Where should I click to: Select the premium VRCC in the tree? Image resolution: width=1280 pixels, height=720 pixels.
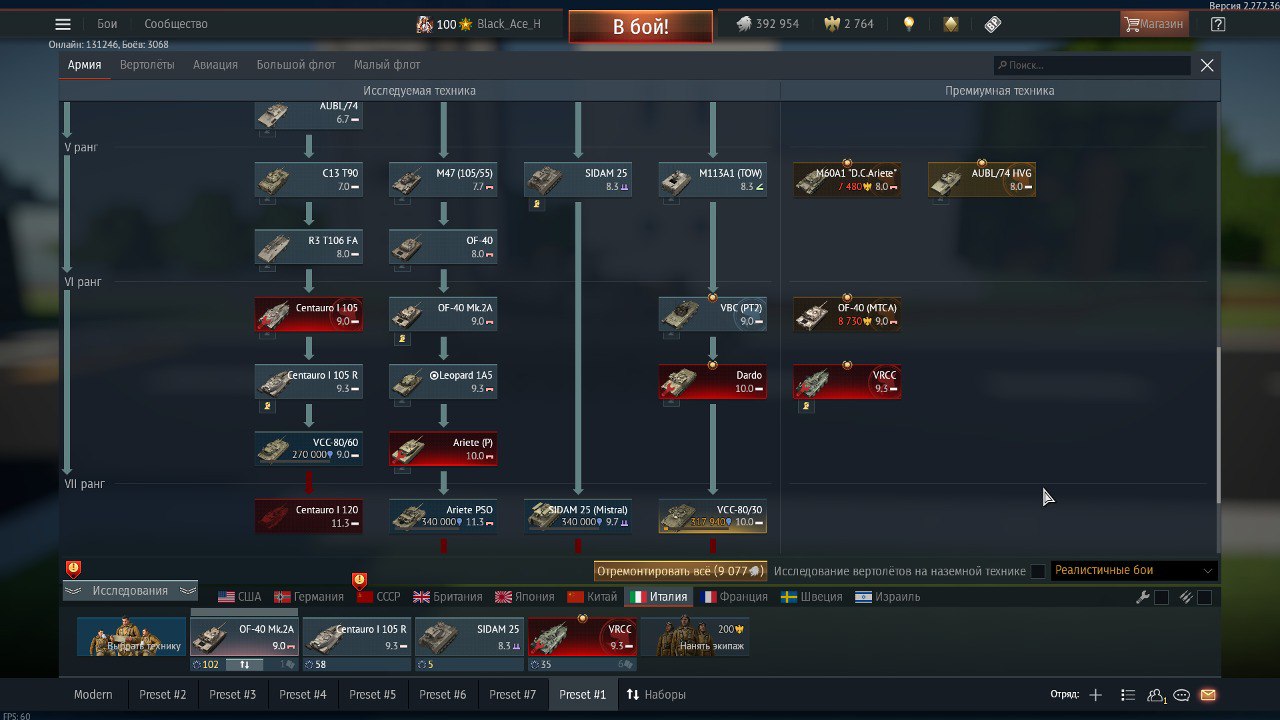tap(847, 382)
